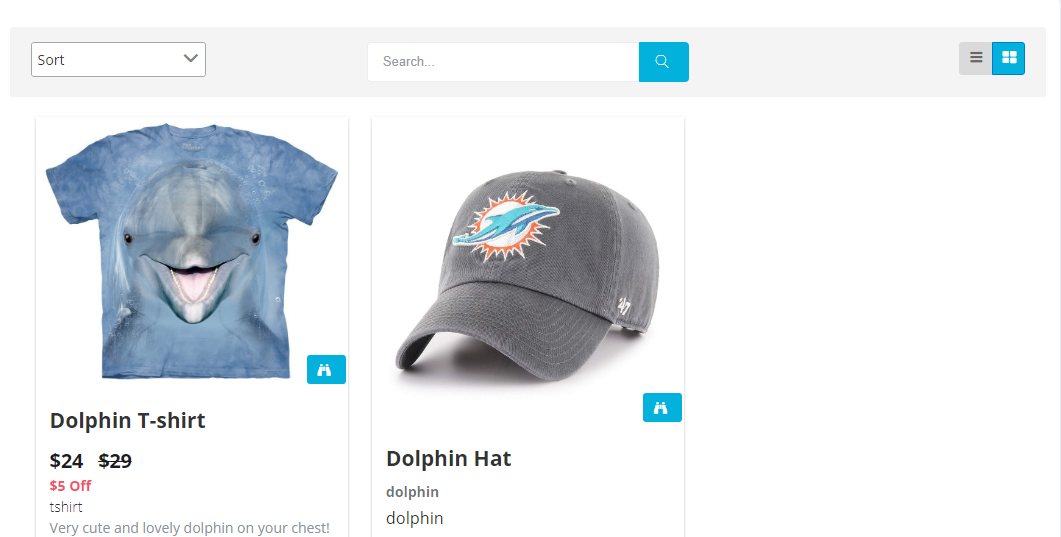Open quick view for Dolphin T-shirt
The height and width of the screenshot is (537, 1061).
pos(326,369)
